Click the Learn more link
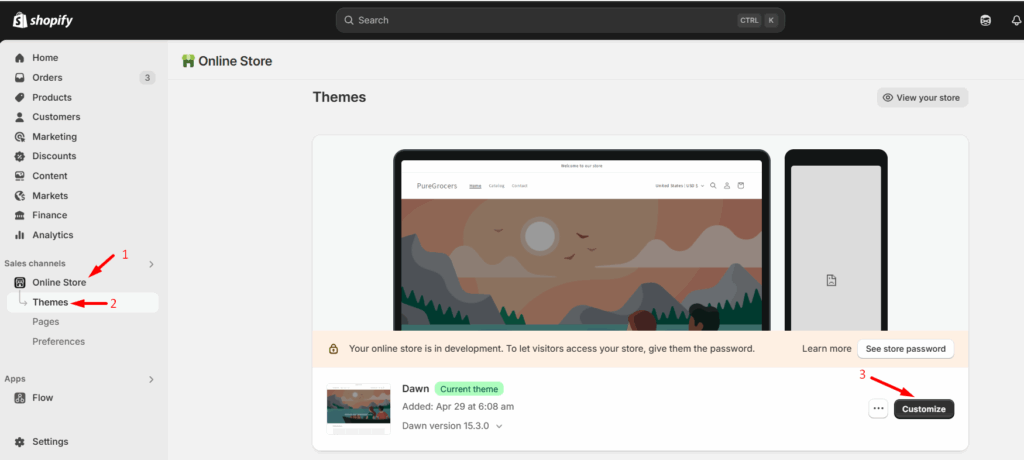This screenshot has width=1024, height=460. click(x=826, y=349)
